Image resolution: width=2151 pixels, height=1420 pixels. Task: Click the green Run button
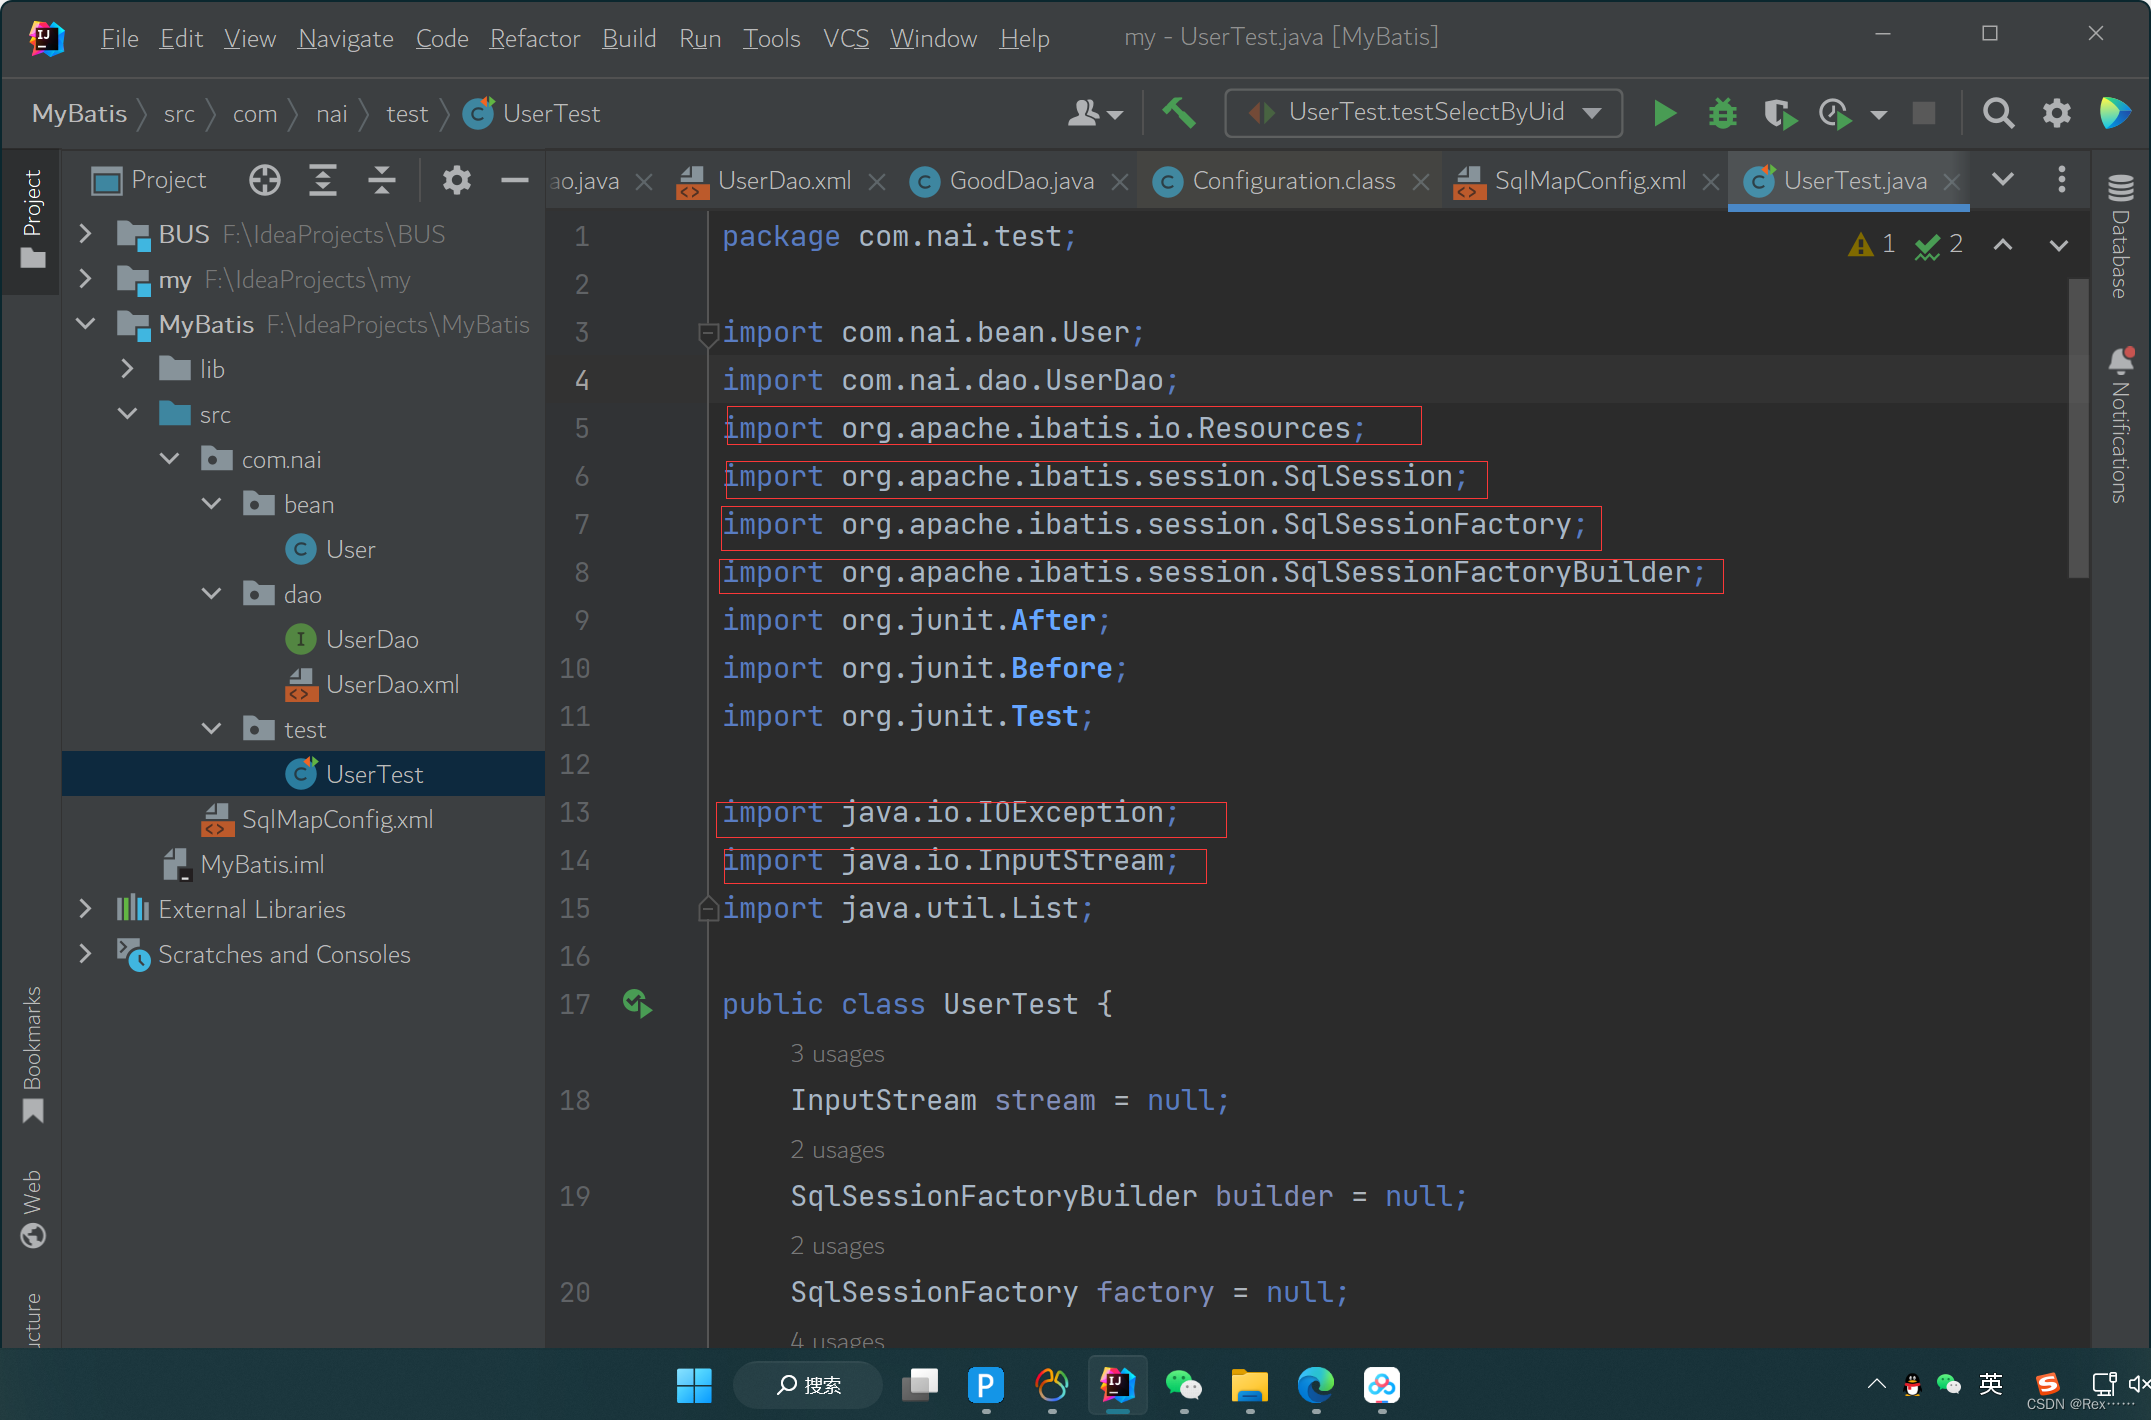(1664, 113)
